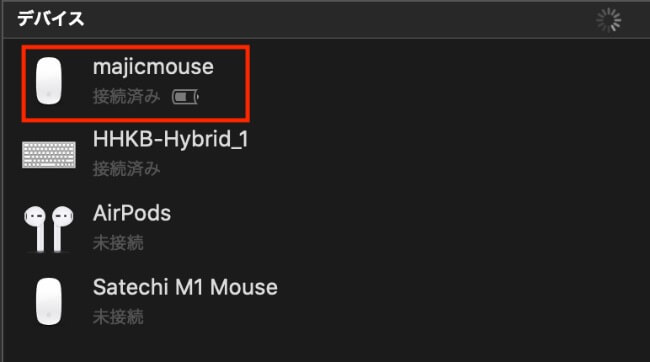Click empty list area below Satechi mouse

pyautogui.click(x=325, y=346)
